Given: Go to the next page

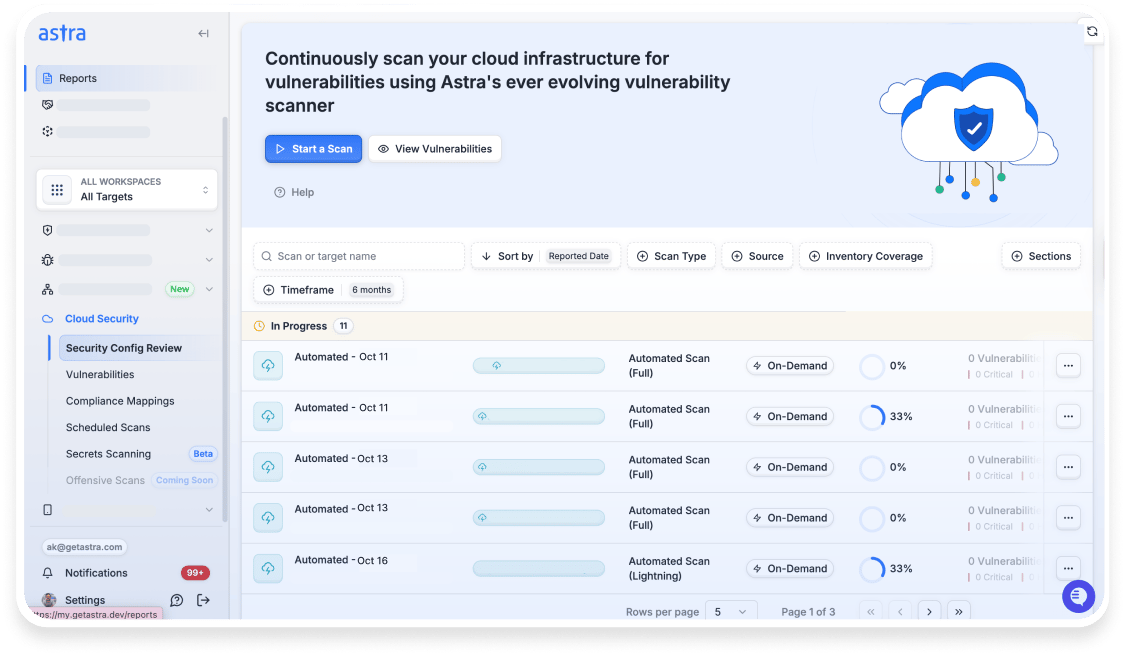Looking at the screenshot, I should coord(929,612).
